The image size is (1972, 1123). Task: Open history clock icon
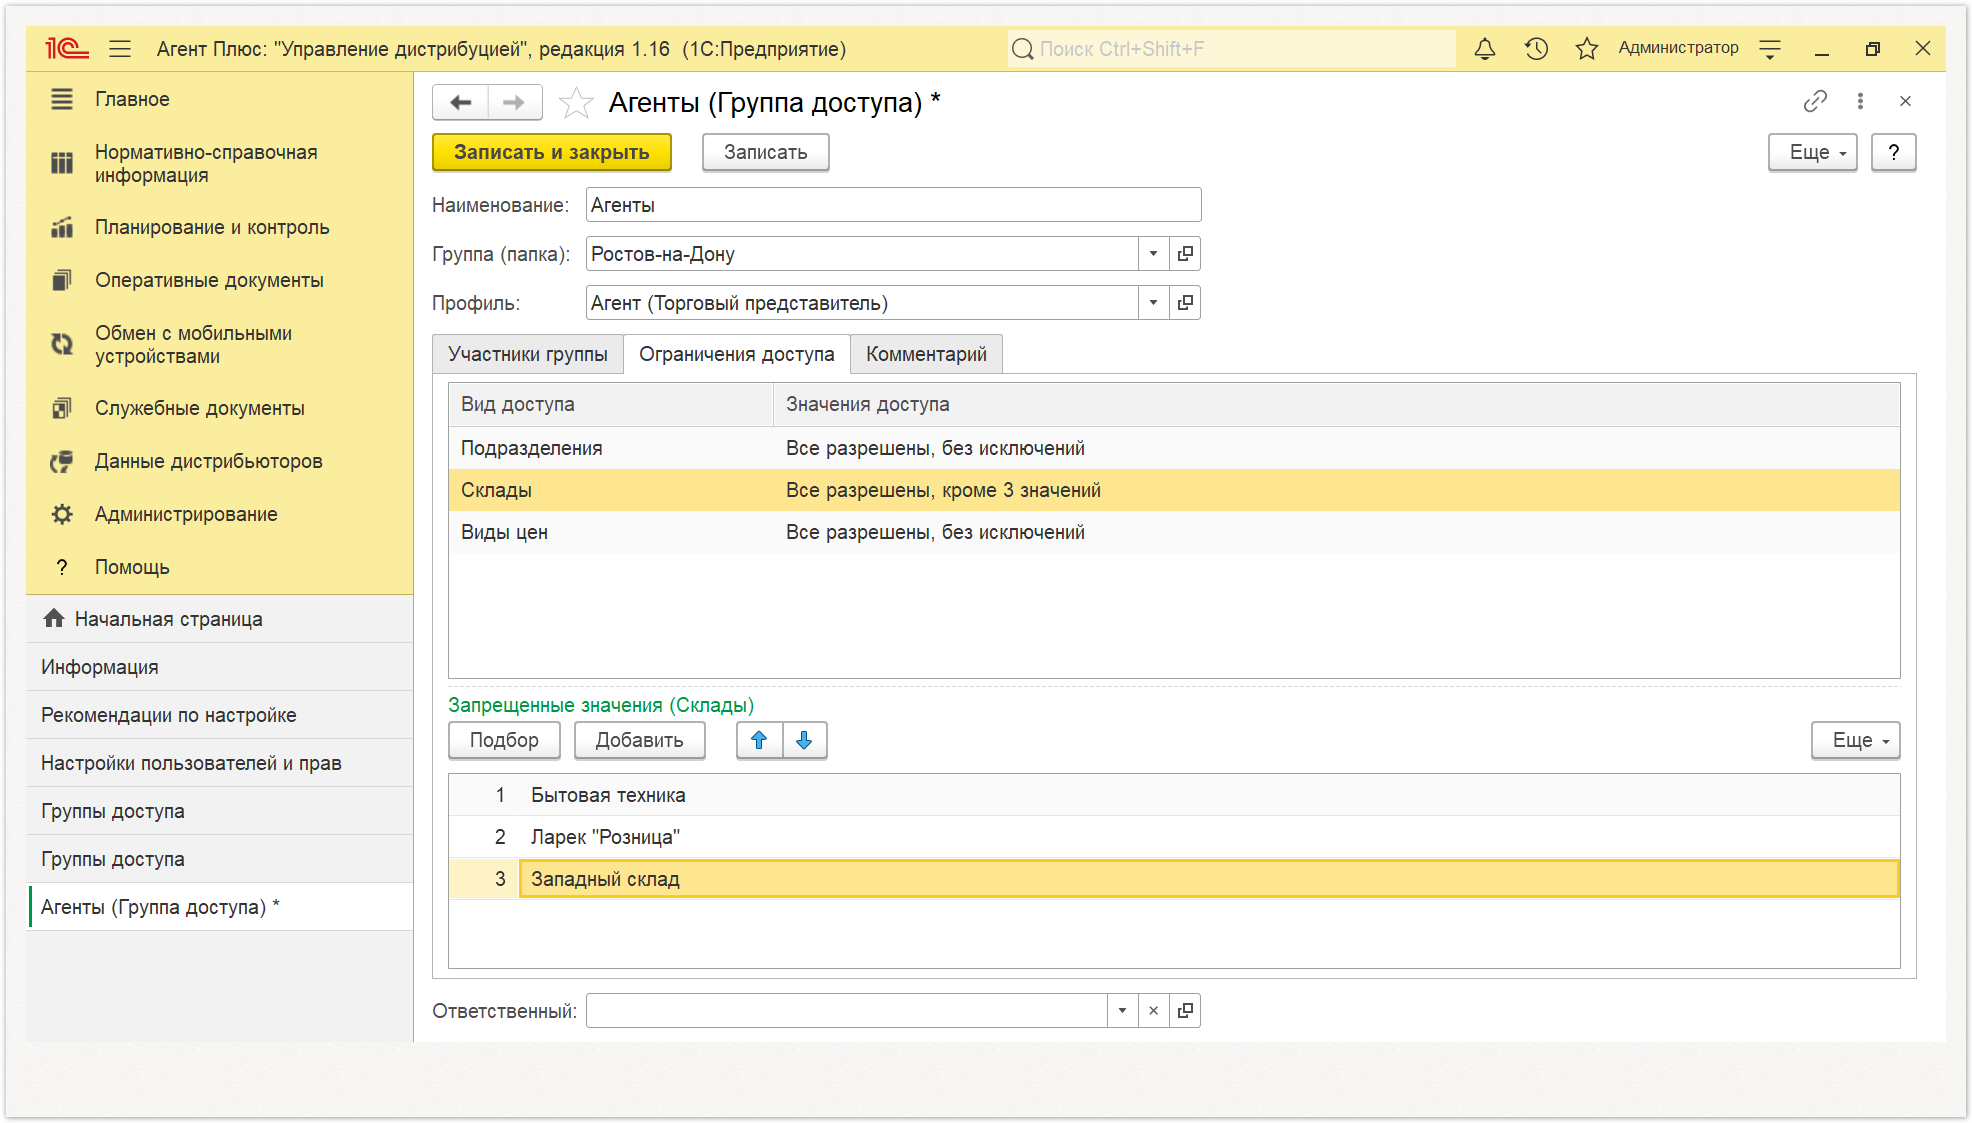pyautogui.click(x=1536, y=48)
